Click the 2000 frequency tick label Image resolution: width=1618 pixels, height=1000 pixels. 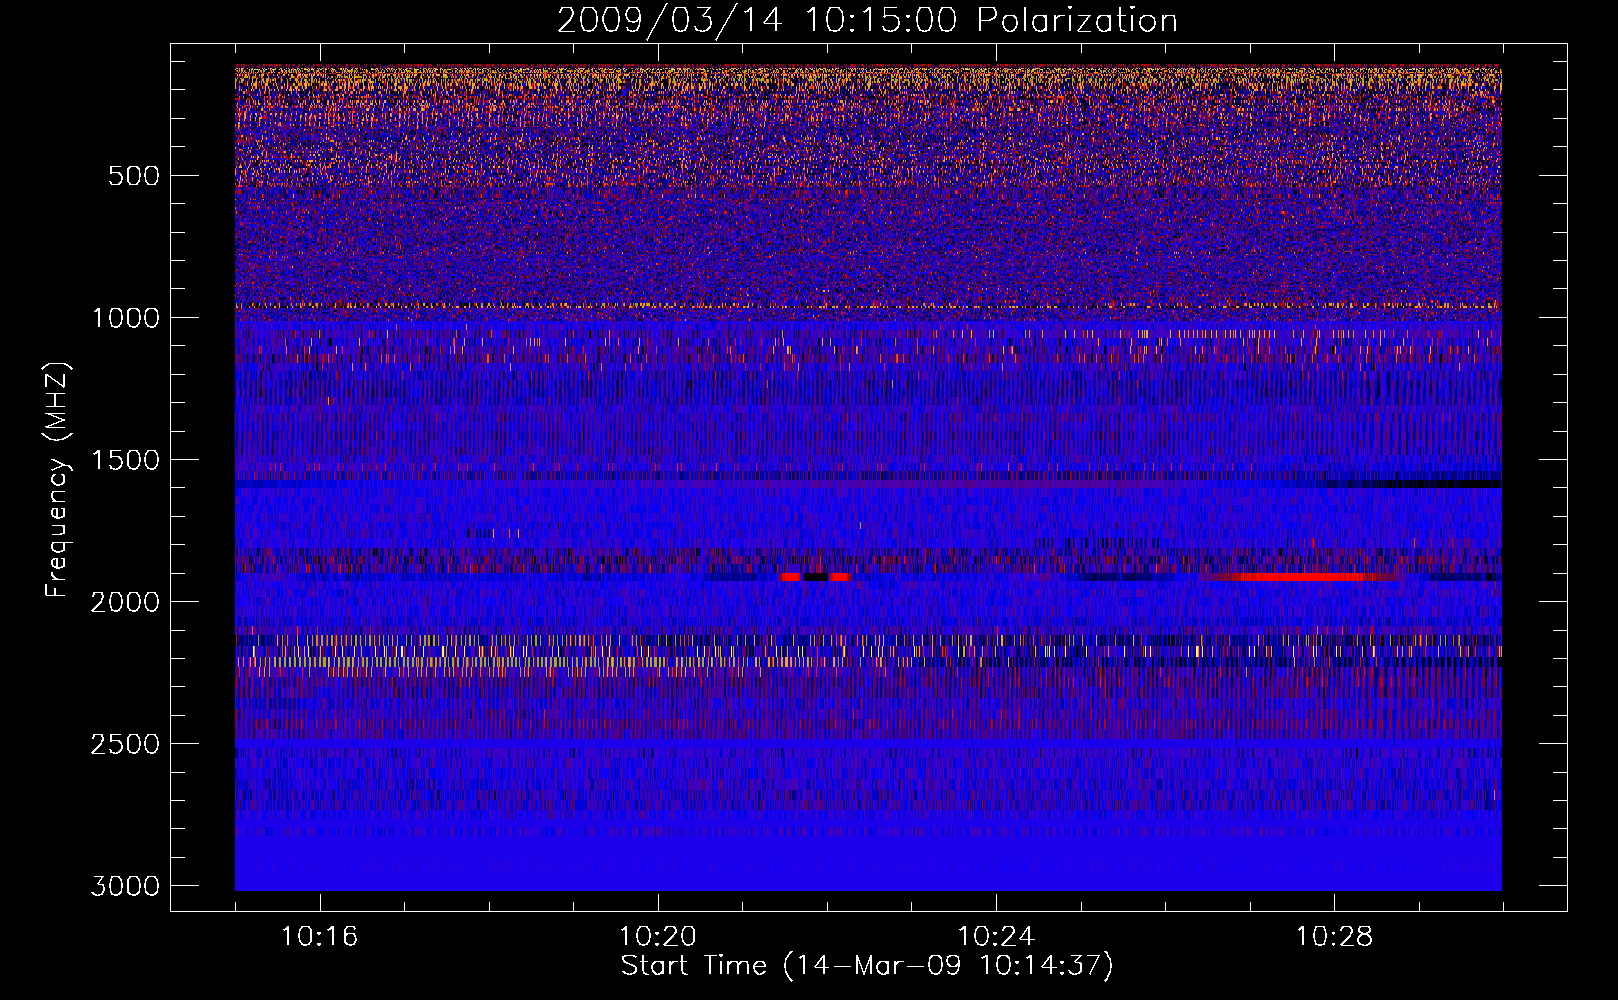click(125, 603)
